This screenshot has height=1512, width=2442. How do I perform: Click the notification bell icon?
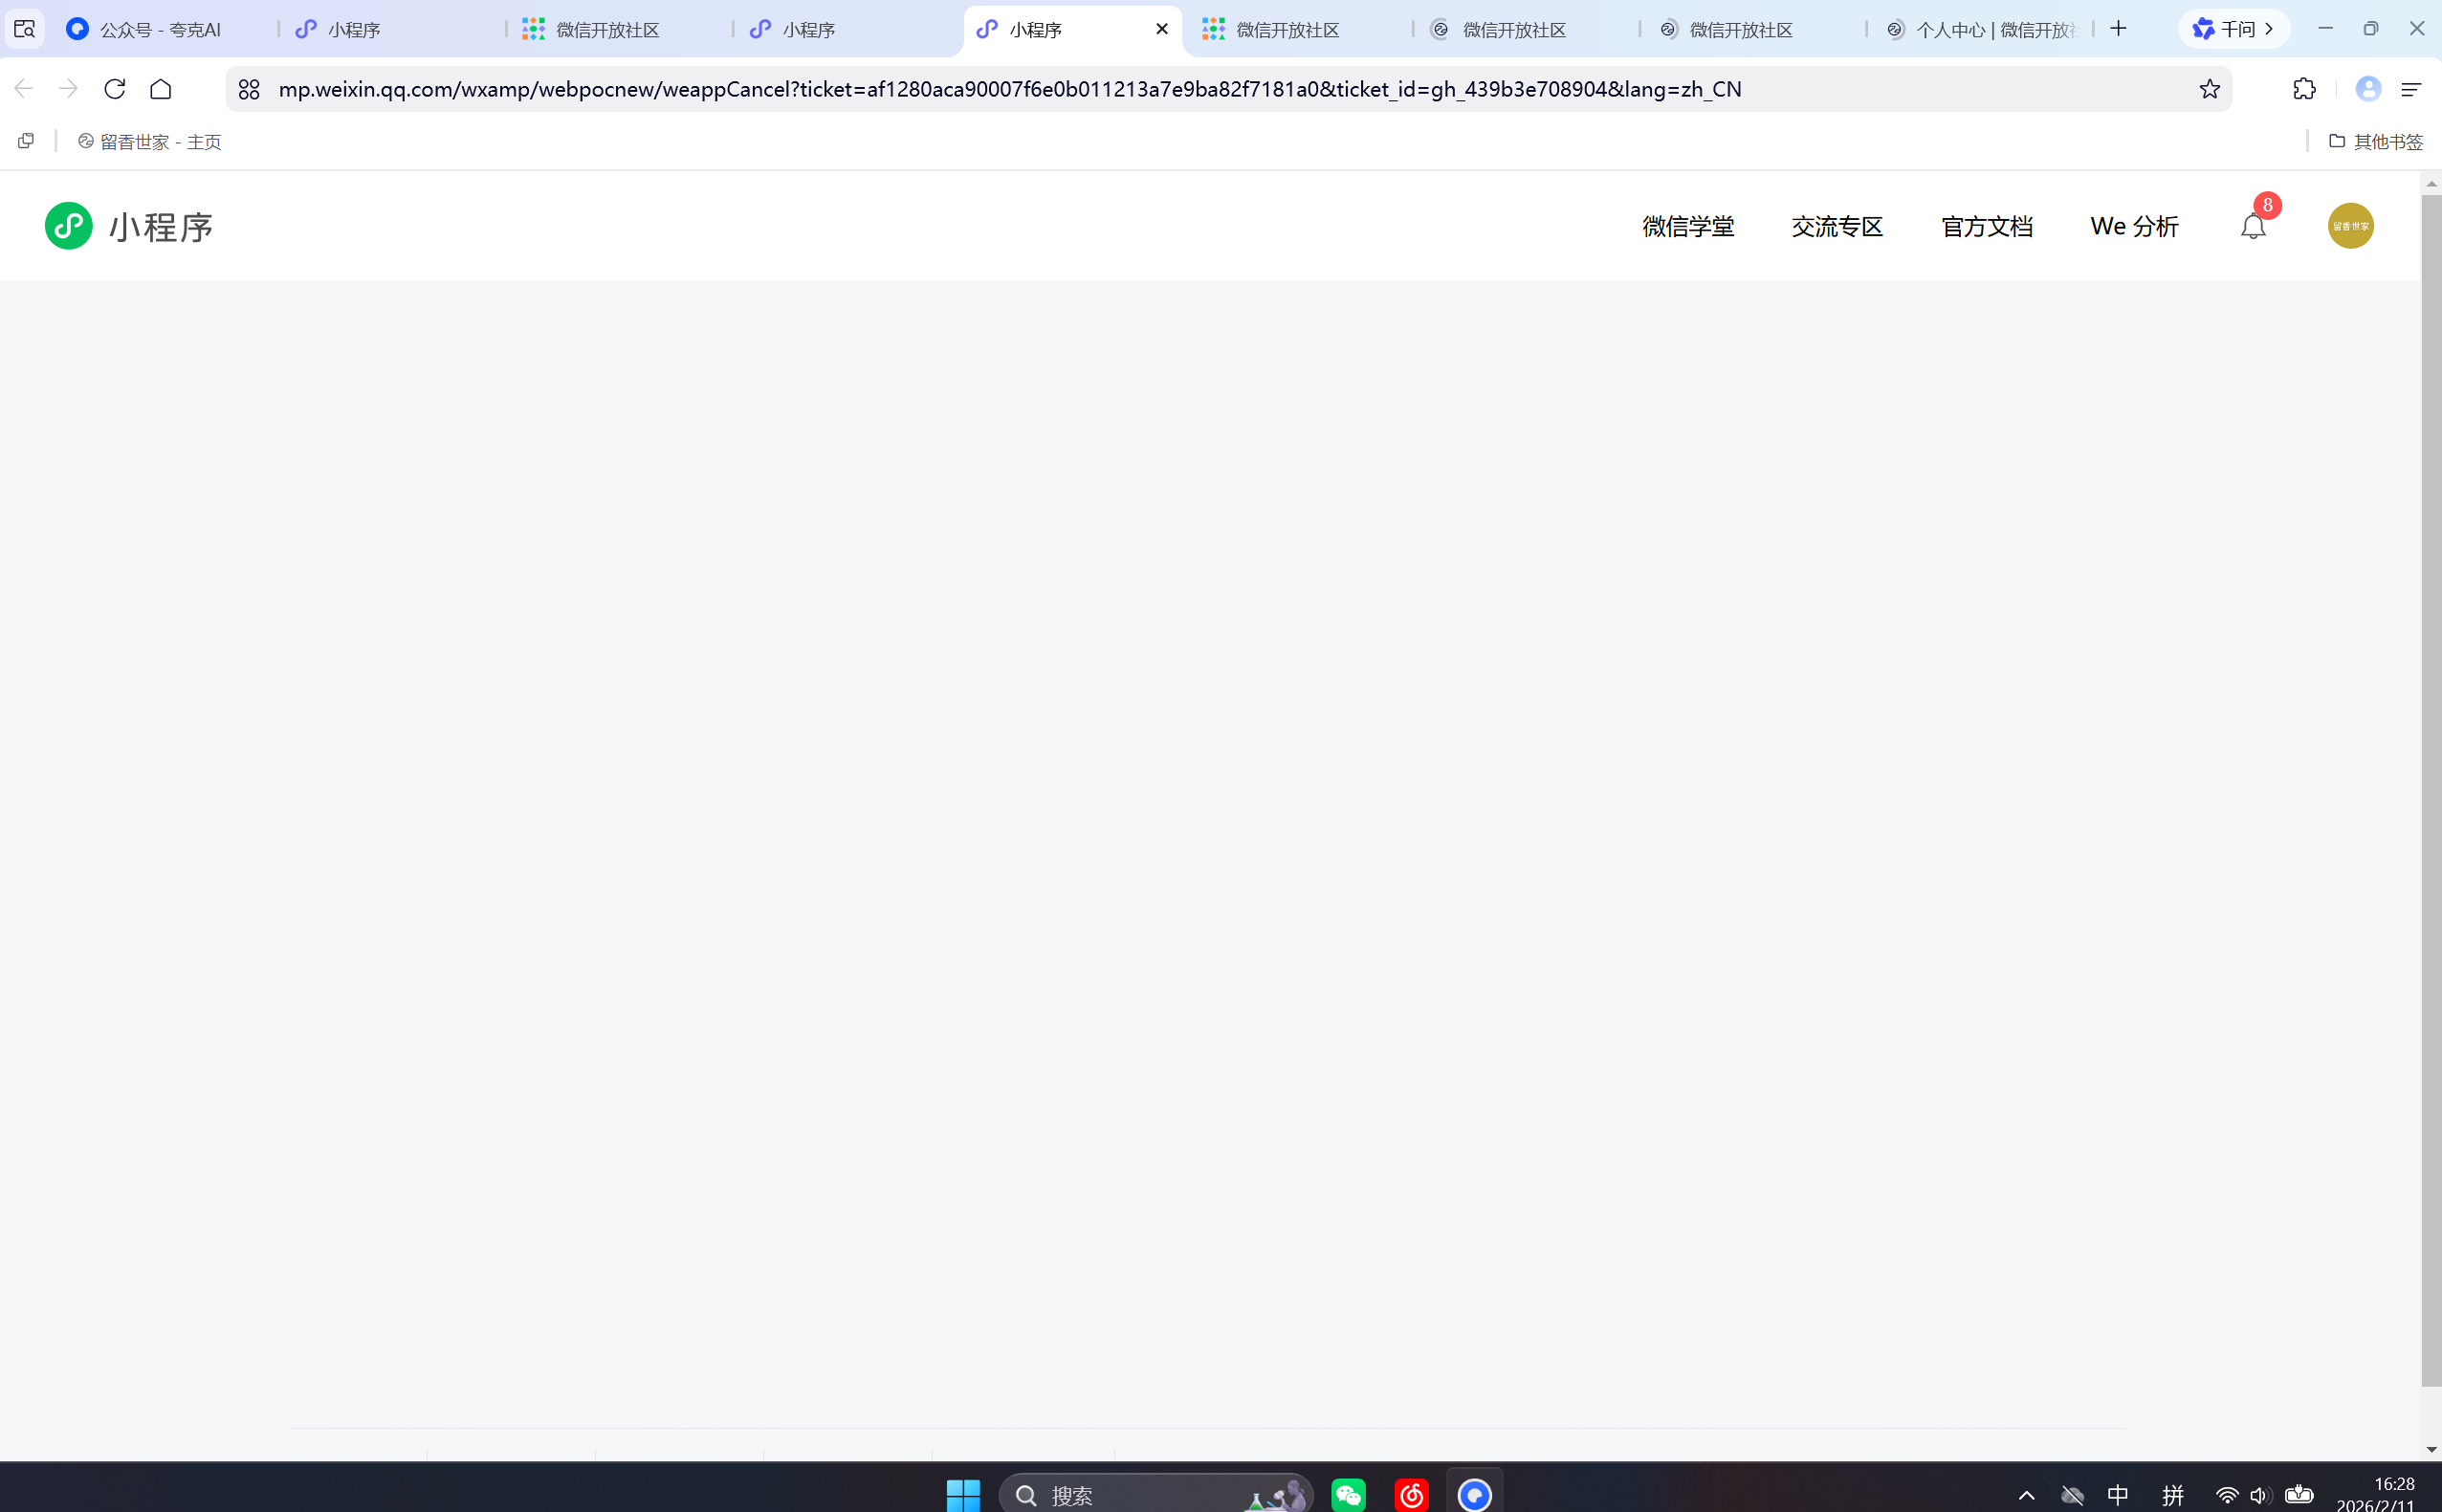2252,227
